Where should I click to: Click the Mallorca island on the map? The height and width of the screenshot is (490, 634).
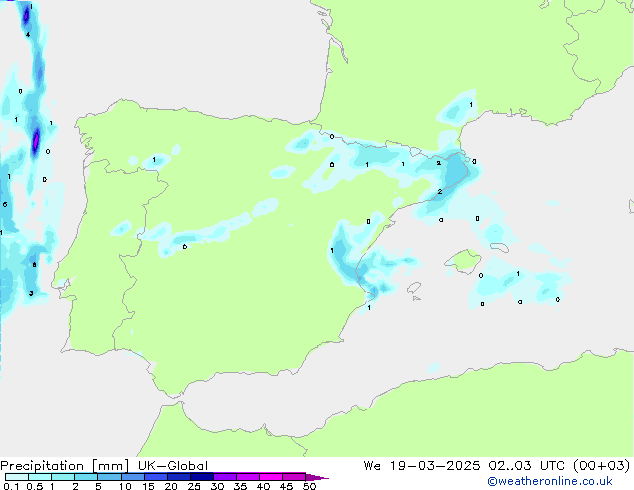point(463,260)
